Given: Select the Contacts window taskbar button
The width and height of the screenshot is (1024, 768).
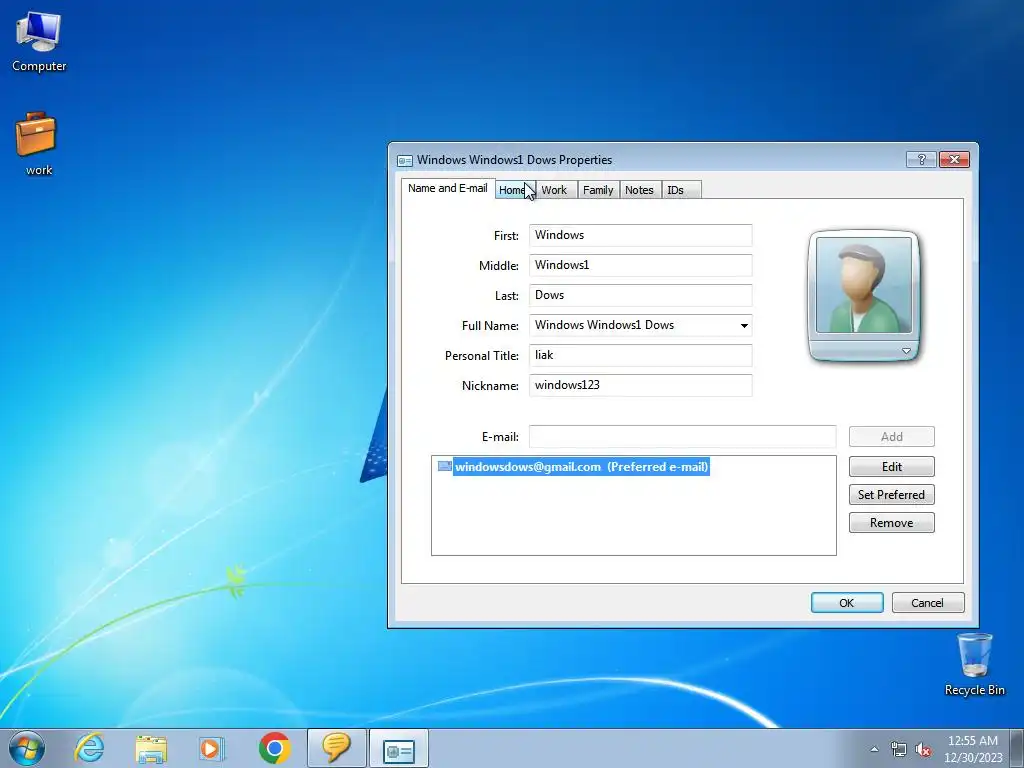Looking at the screenshot, I should pos(398,748).
